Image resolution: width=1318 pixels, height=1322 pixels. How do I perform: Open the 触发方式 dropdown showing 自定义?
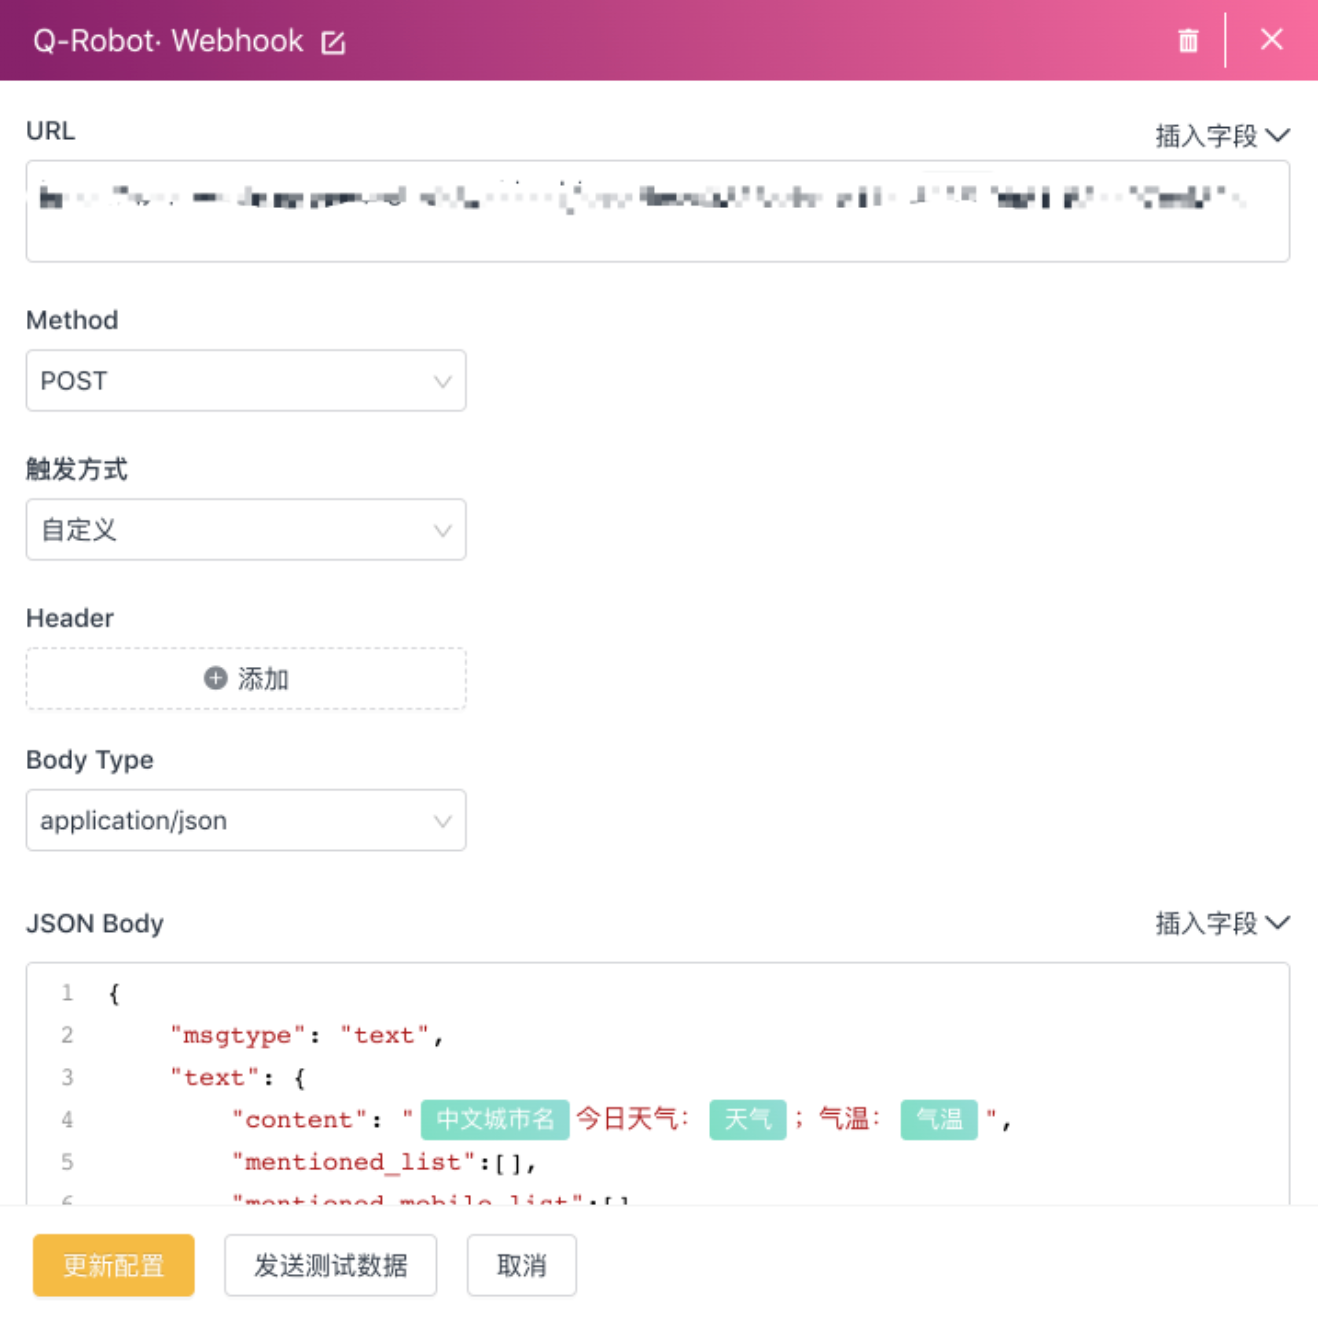click(245, 530)
